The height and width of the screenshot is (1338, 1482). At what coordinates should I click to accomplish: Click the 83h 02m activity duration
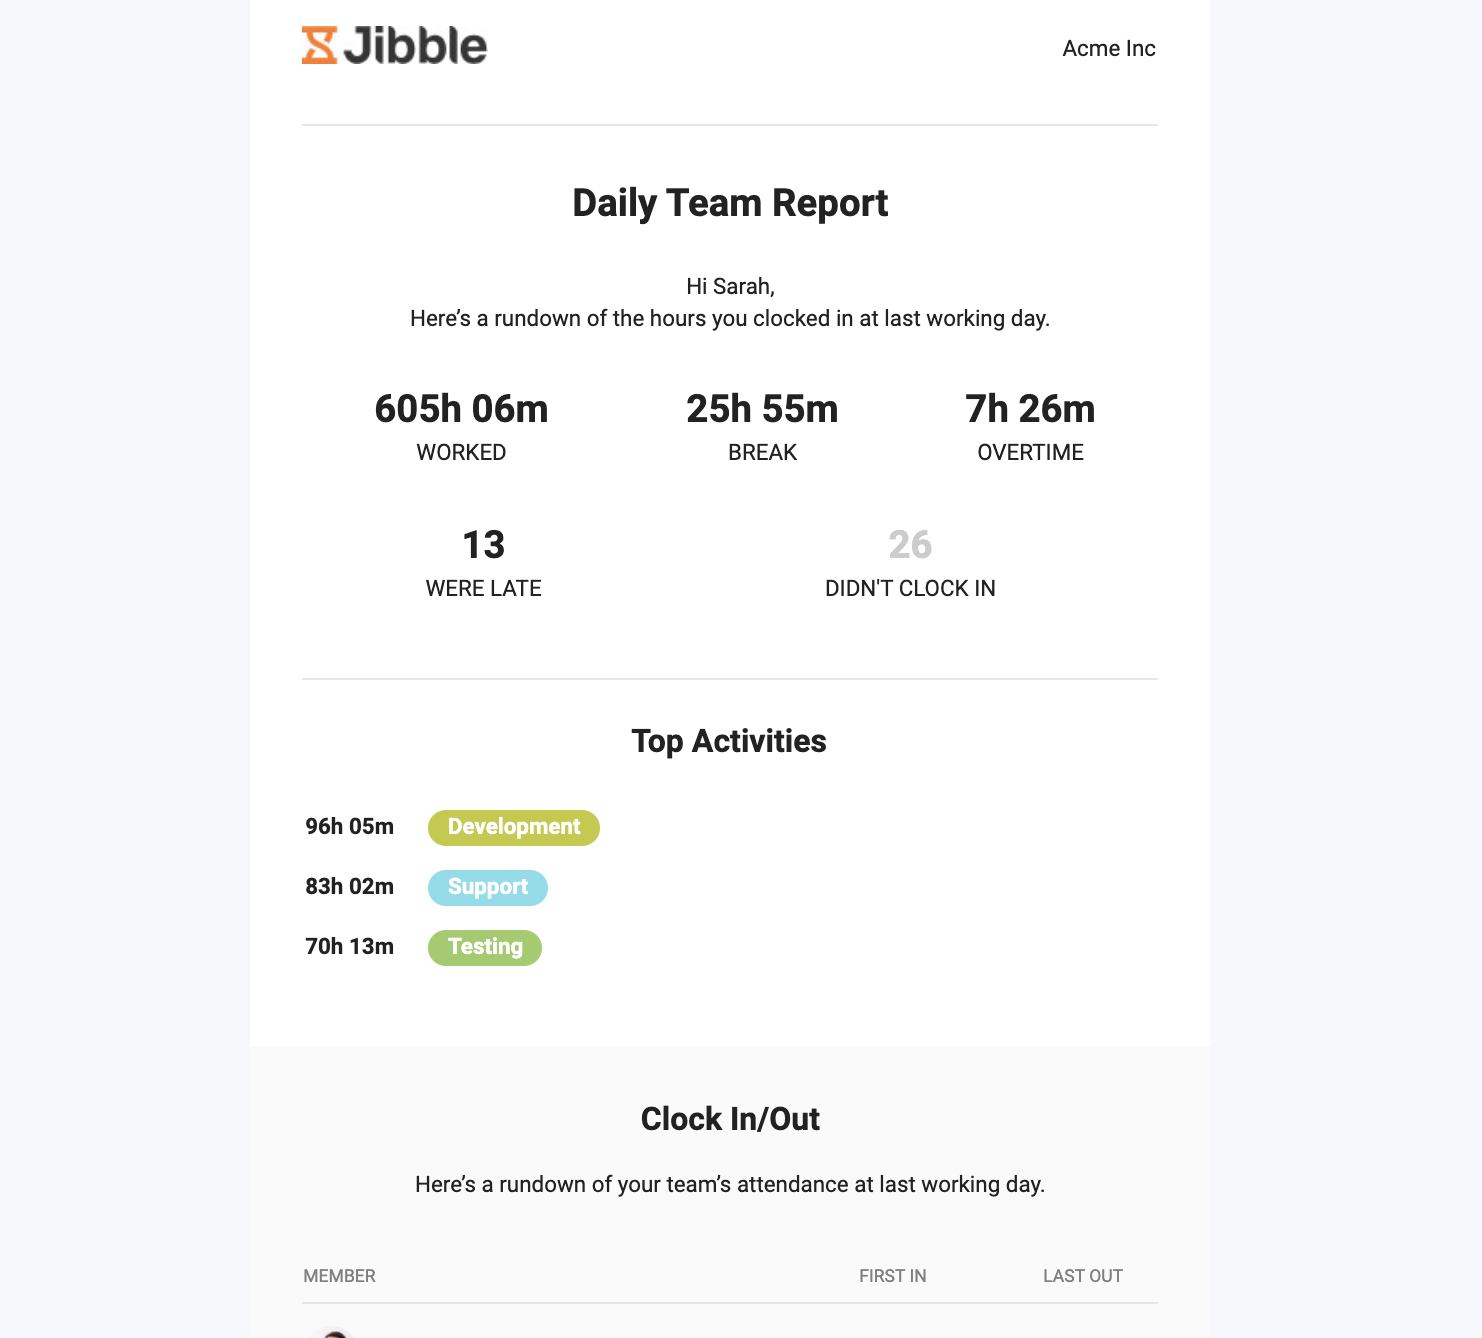click(x=349, y=887)
